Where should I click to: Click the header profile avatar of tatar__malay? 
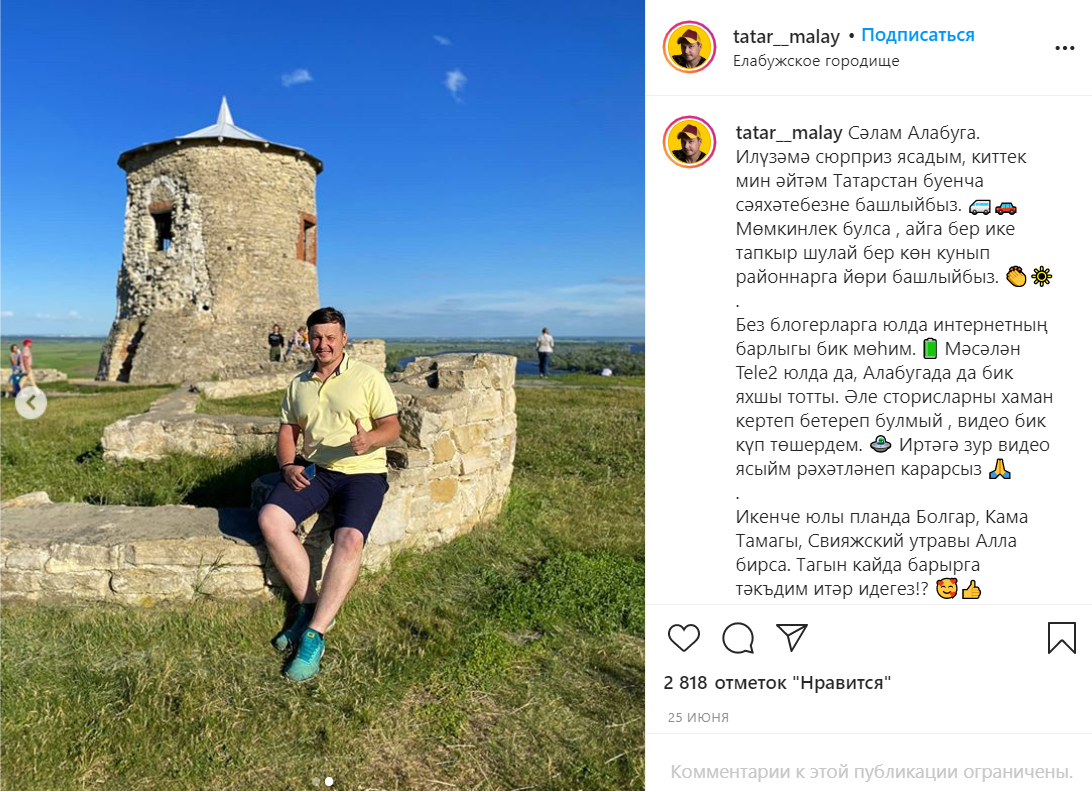coord(689,47)
